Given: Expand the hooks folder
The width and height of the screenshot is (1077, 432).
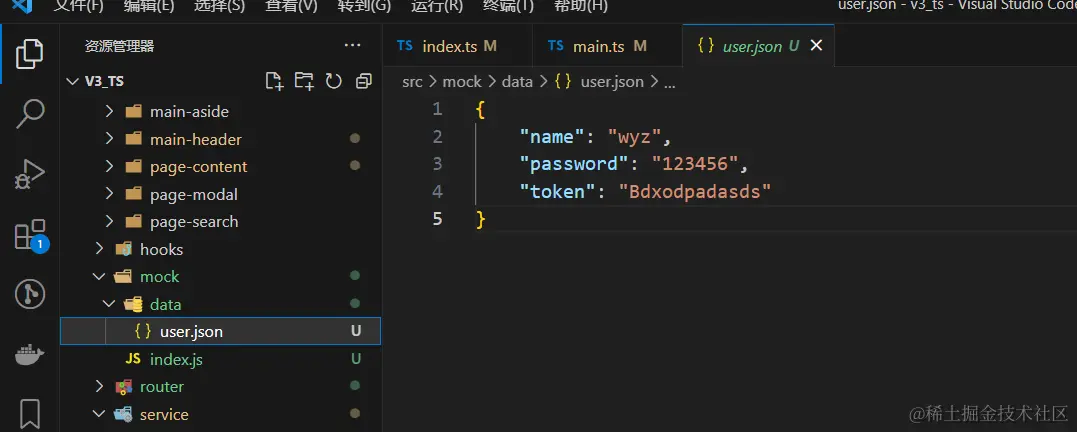Looking at the screenshot, I should click(x=161, y=249).
